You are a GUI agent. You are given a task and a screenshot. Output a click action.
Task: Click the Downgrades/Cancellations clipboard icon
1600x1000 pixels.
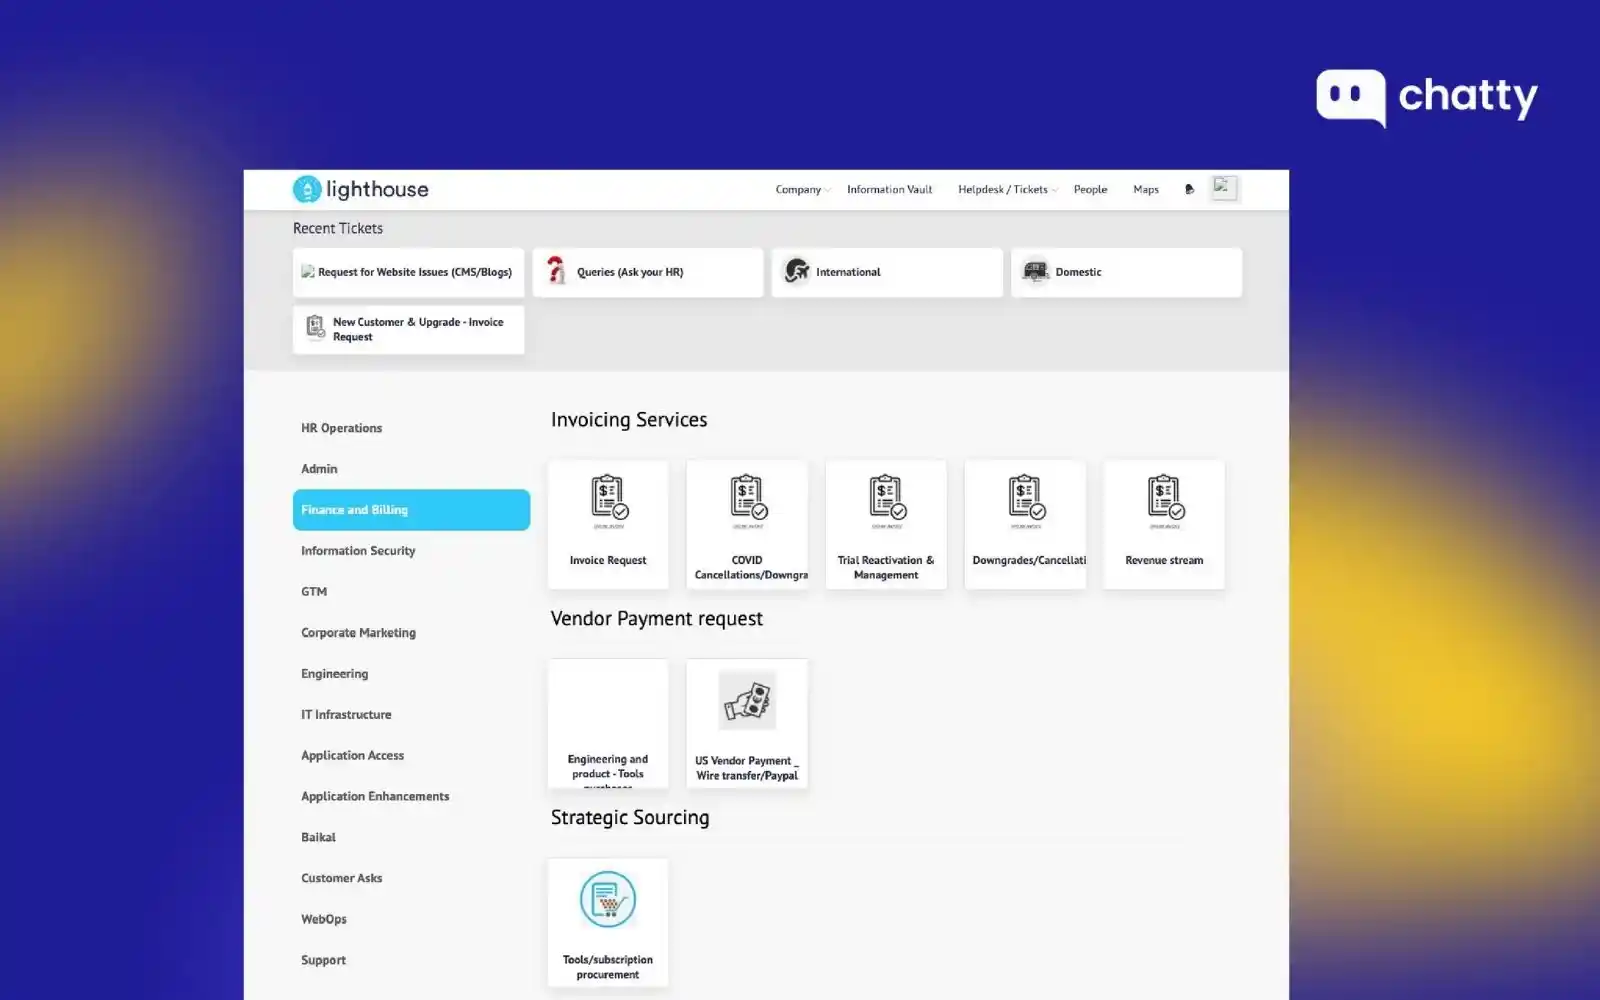coord(1024,500)
